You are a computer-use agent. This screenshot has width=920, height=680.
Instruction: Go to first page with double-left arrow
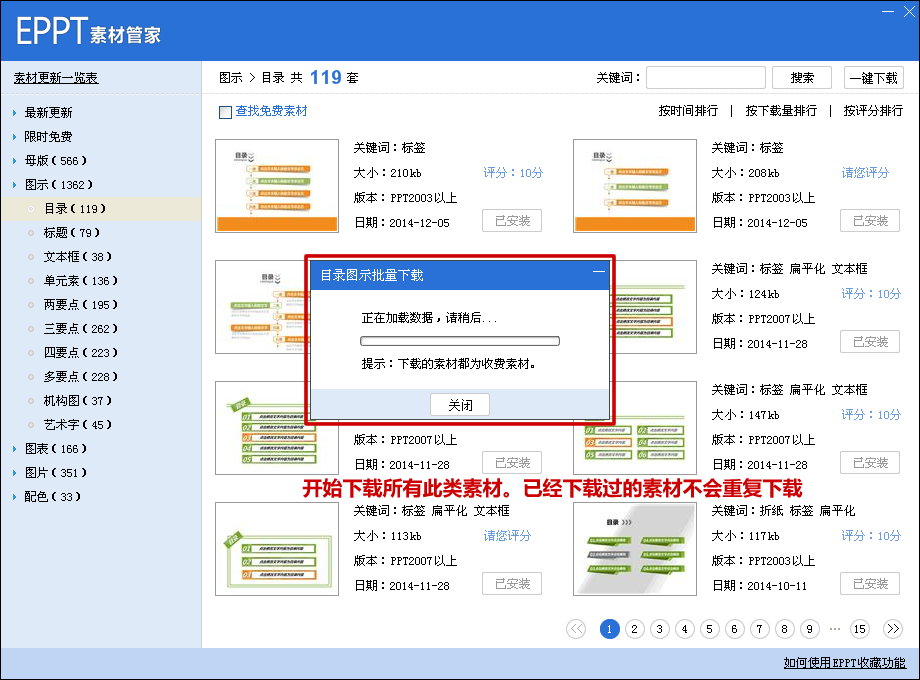[x=576, y=629]
